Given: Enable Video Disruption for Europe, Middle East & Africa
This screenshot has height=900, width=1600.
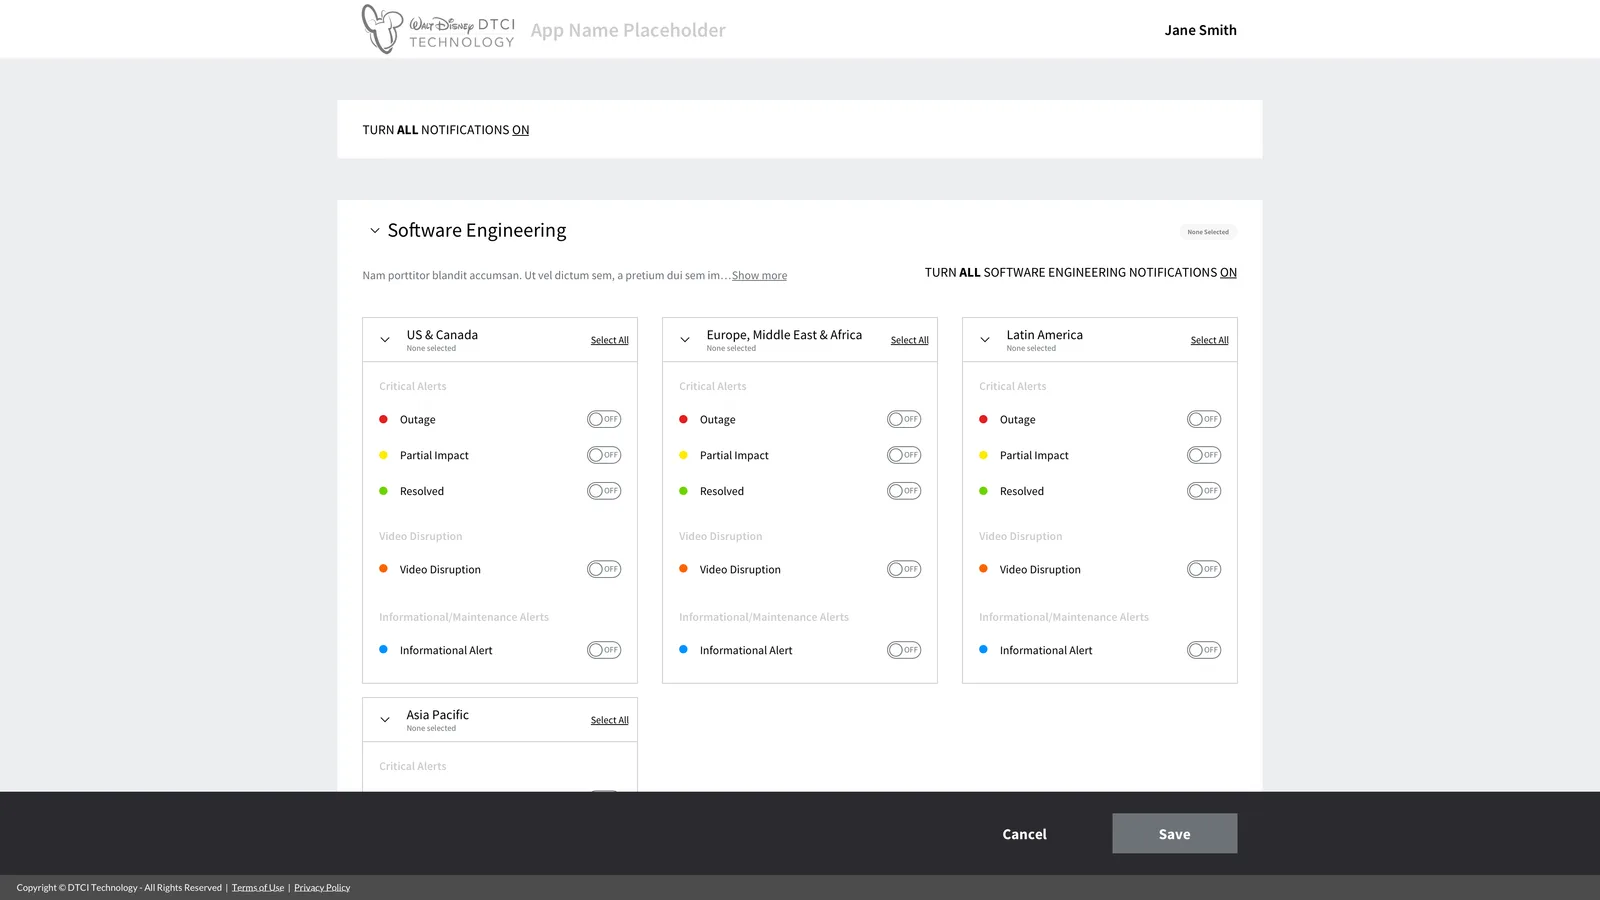Looking at the screenshot, I should [x=904, y=569].
